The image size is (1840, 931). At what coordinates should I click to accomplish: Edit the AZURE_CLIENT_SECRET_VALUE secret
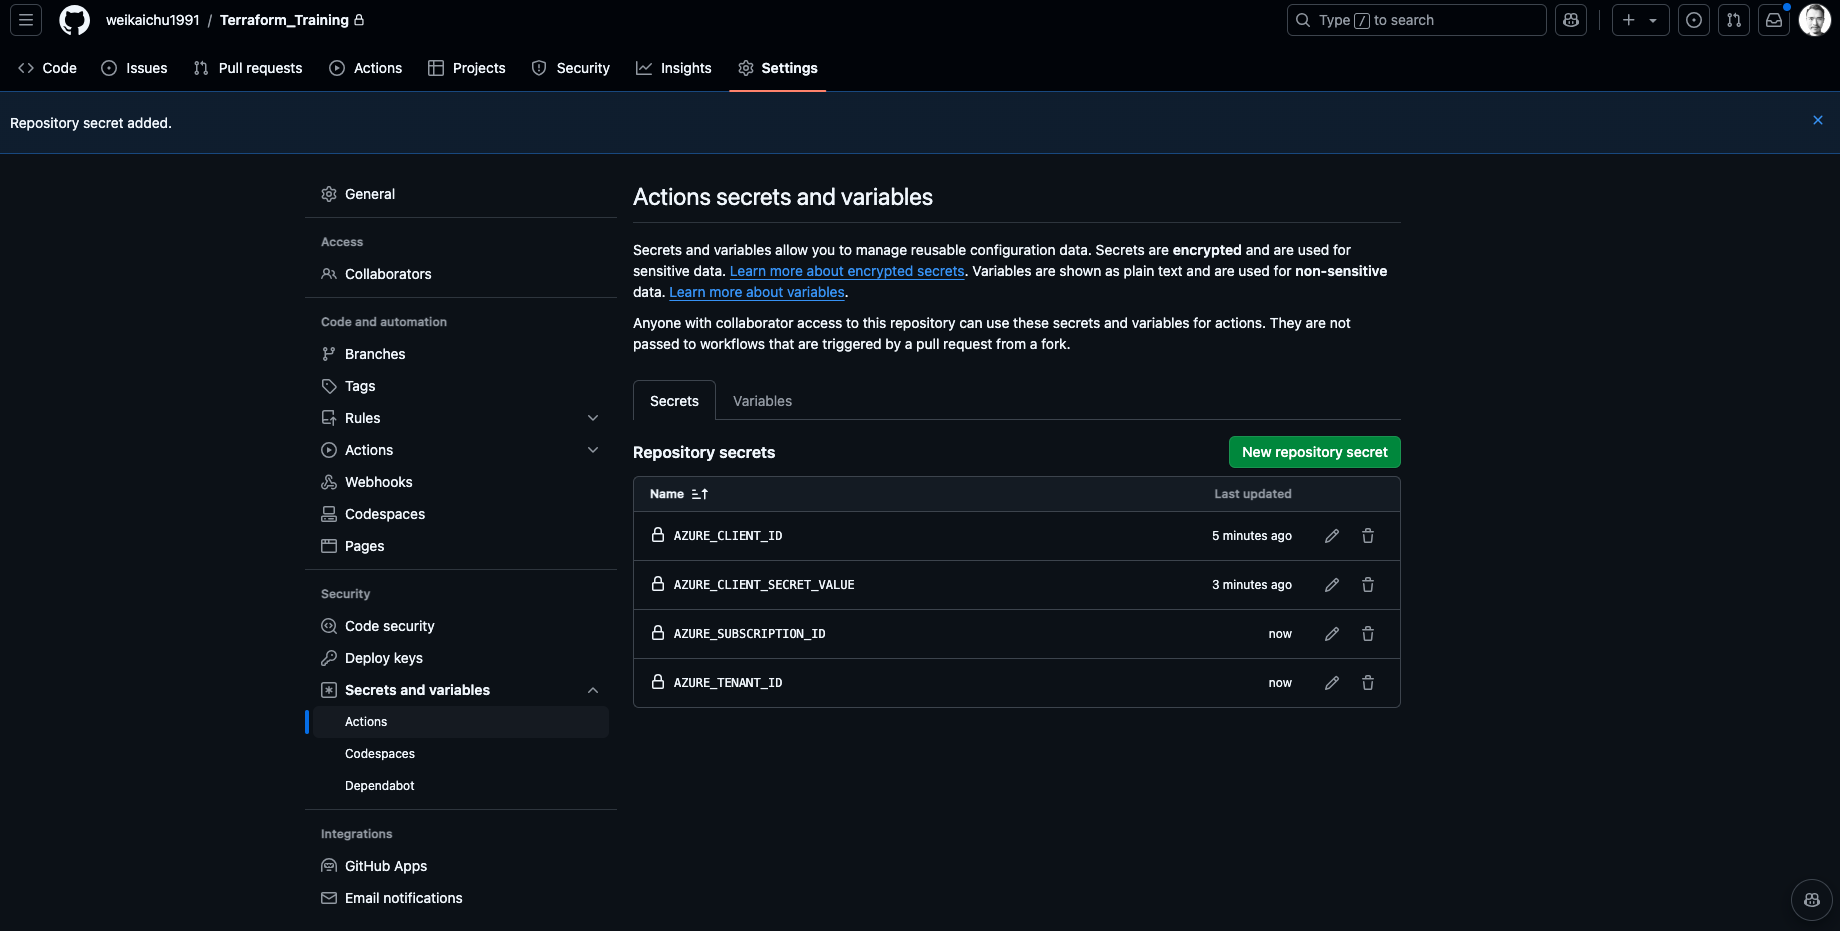(1332, 585)
